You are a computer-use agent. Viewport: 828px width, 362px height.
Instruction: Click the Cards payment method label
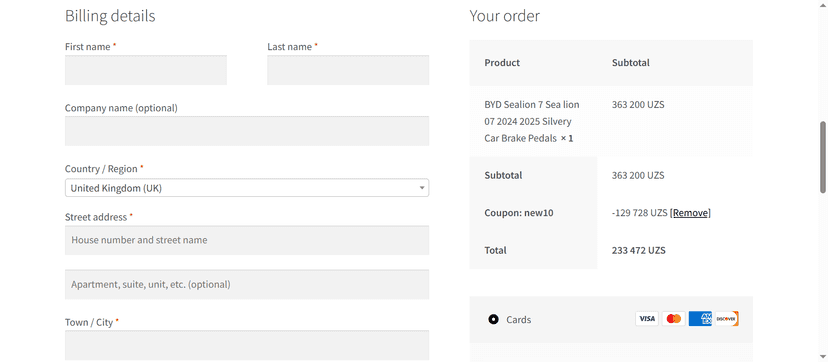pyautogui.click(x=519, y=319)
